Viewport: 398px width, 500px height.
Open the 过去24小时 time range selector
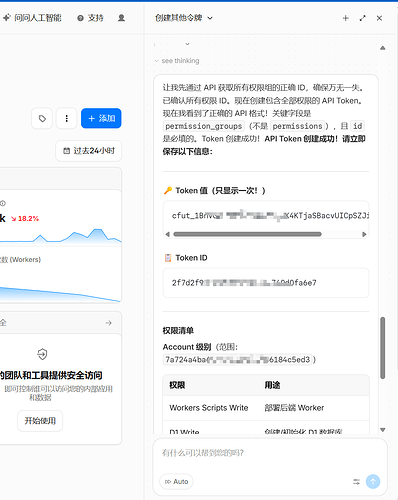click(89, 151)
